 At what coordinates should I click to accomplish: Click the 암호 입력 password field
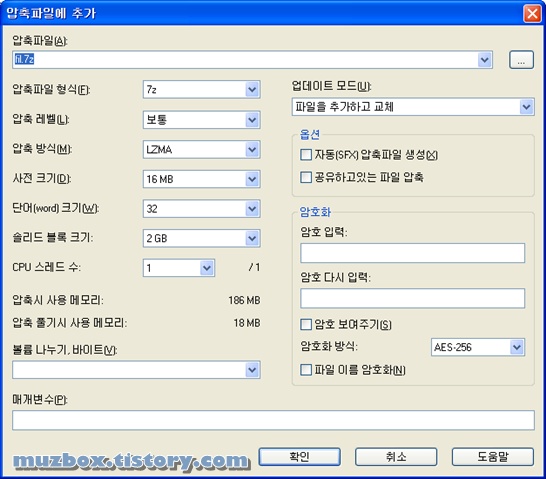(412, 253)
